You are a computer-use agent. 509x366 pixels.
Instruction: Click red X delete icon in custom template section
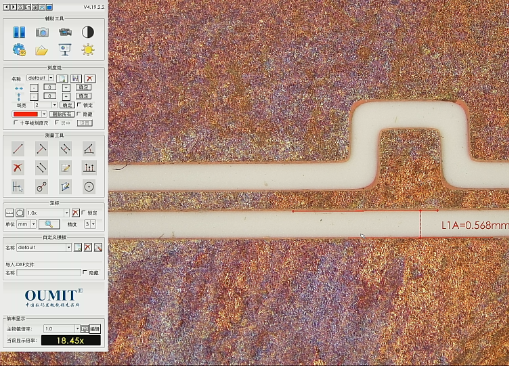(88, 248)
